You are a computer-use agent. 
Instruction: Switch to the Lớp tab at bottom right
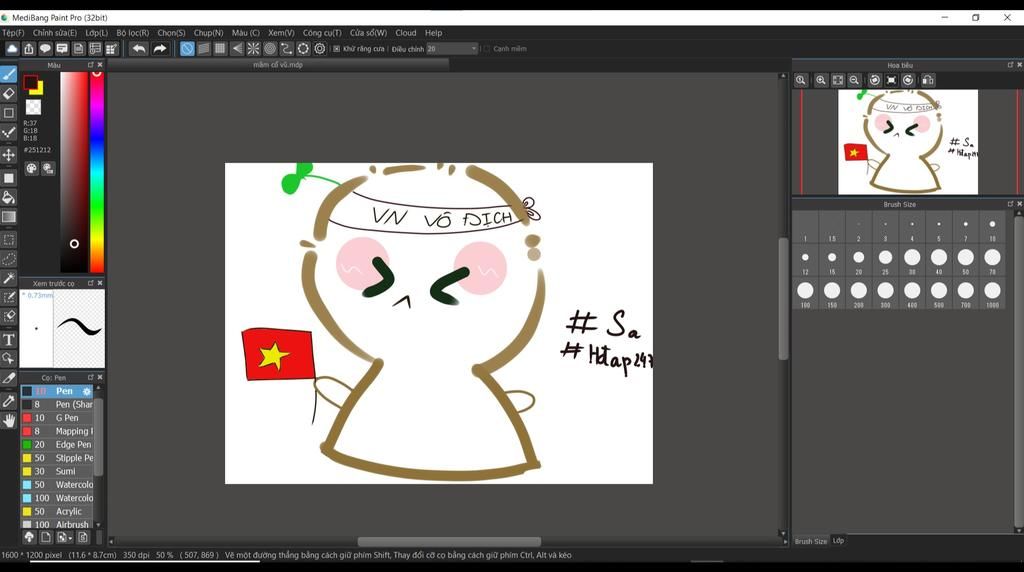[839, 541]
